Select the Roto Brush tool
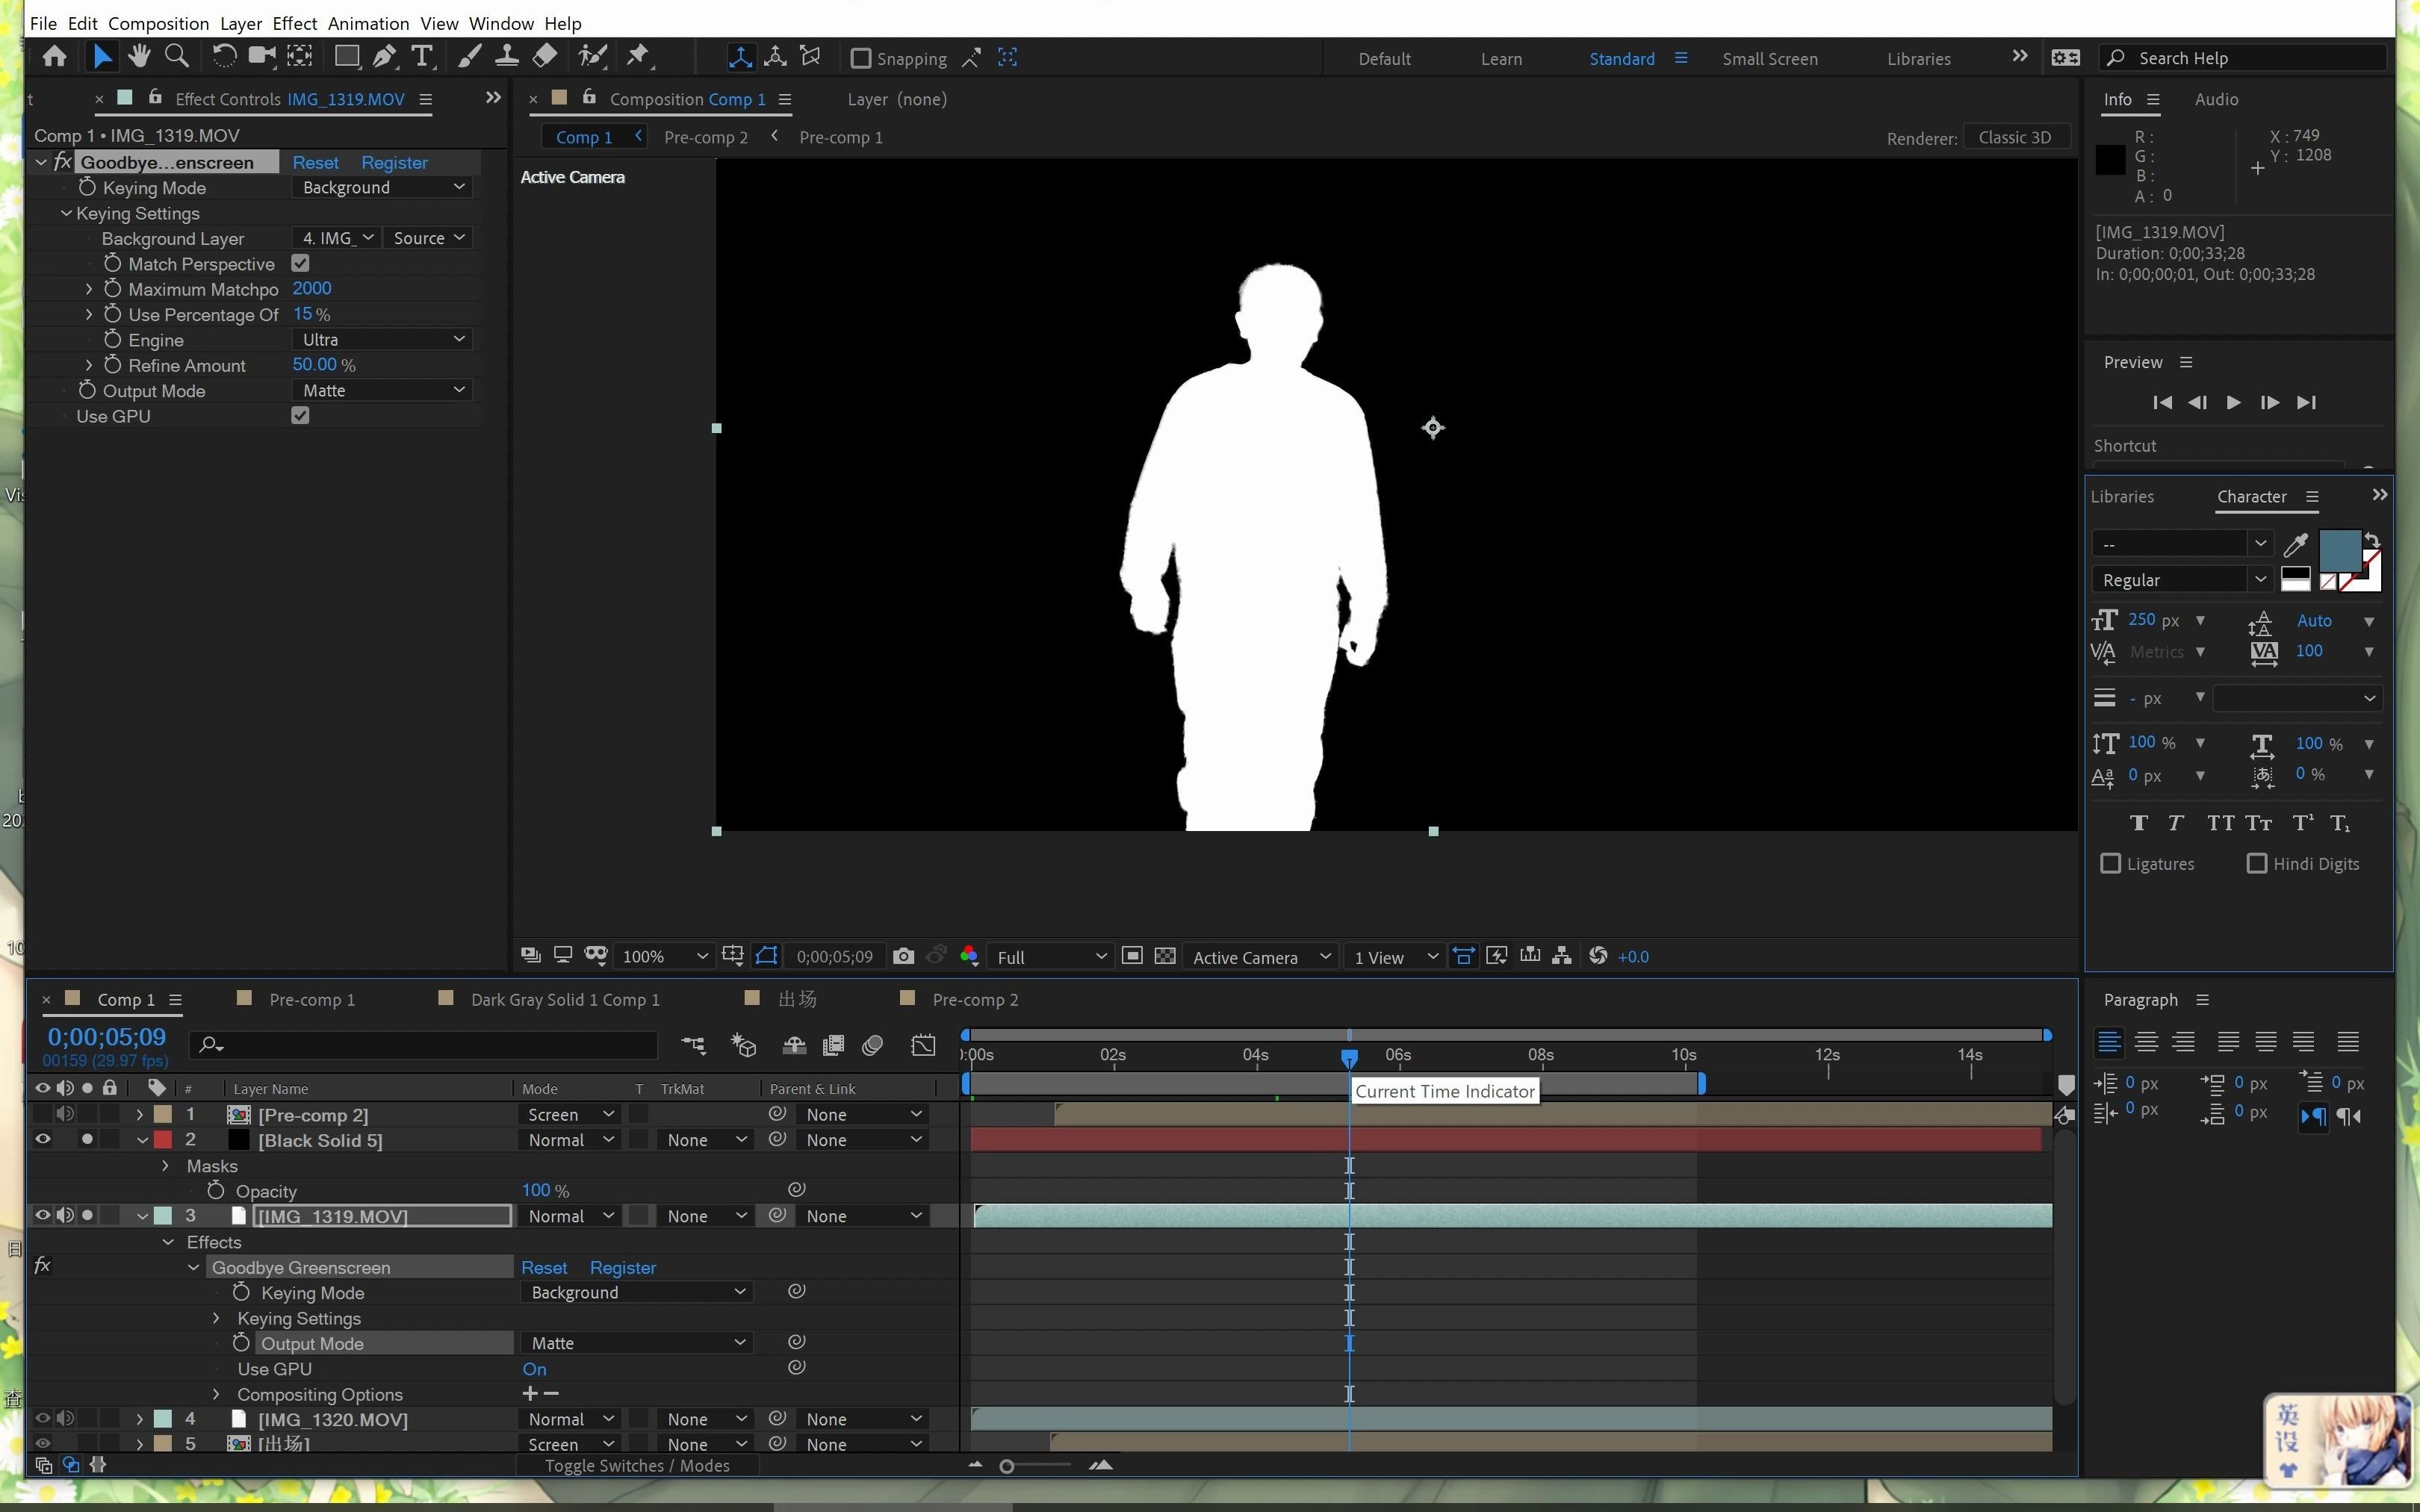The height and width of the screenshot is (1512, 2420). click(593, 57)
